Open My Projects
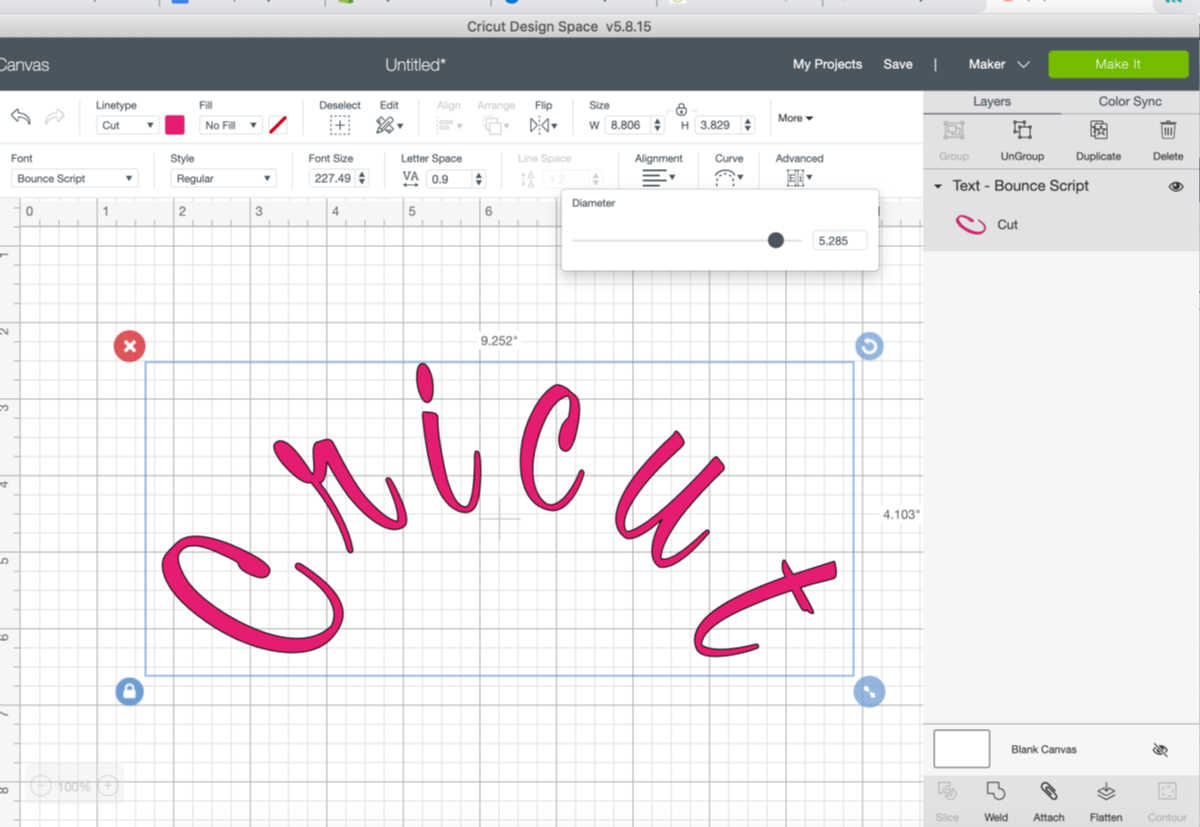The image size is (1200, 827). 827,63
